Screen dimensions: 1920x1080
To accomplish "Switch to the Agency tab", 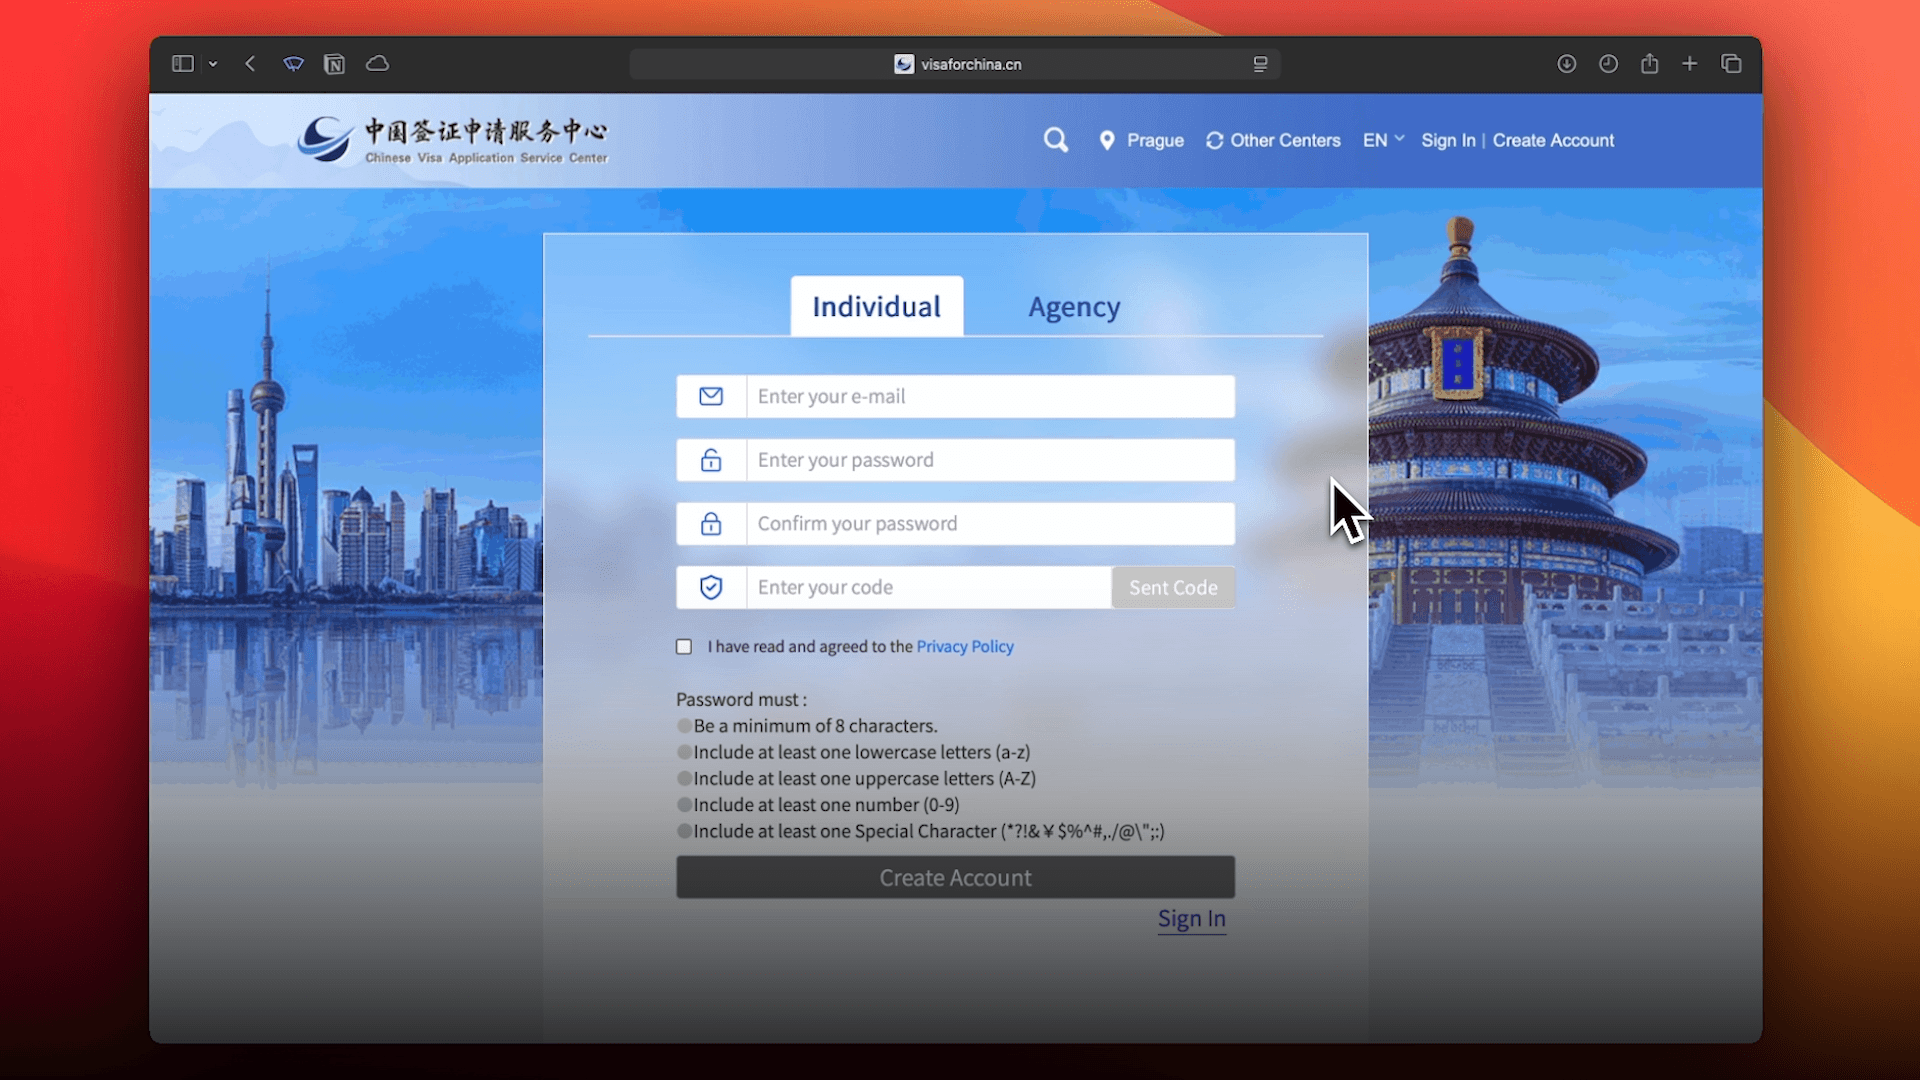I will (x=1074, y=307).
